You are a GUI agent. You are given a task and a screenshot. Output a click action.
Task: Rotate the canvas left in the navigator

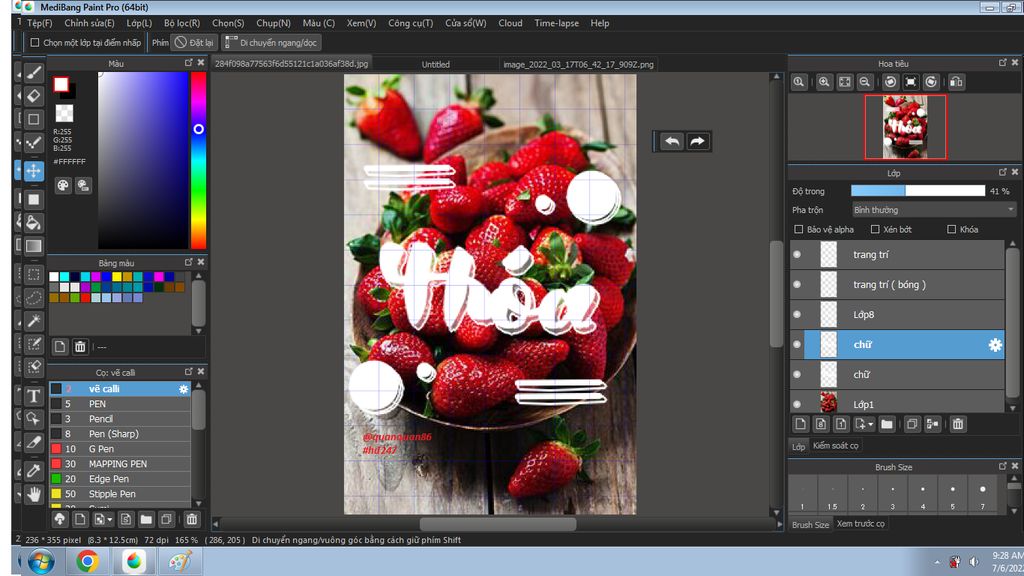pos(890,82)
